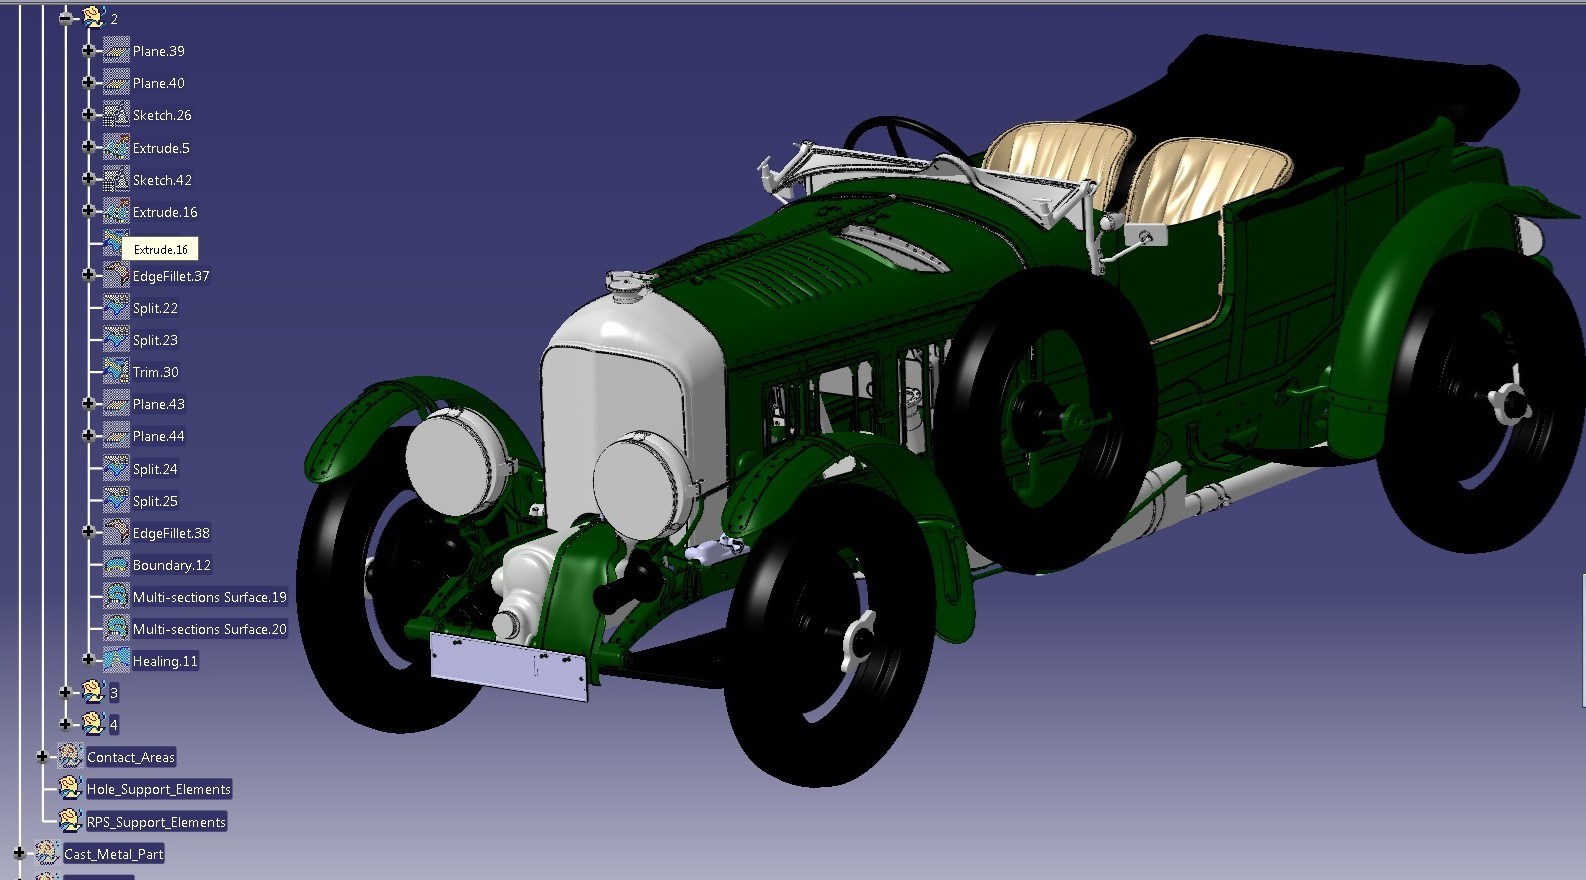This screenshot has height=880, width=1586.
Task: Click geometrical set 3 icon
Action: point(93,691)
